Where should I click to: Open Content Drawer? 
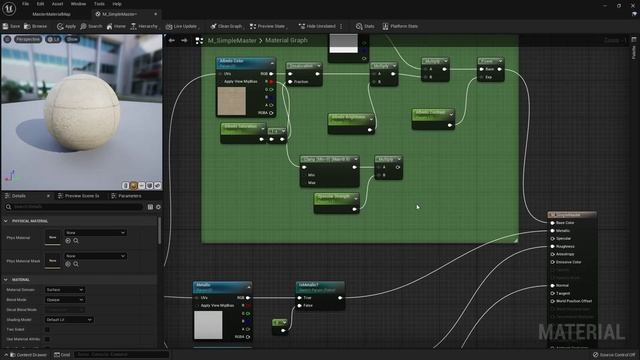click(x=28, y=355)
